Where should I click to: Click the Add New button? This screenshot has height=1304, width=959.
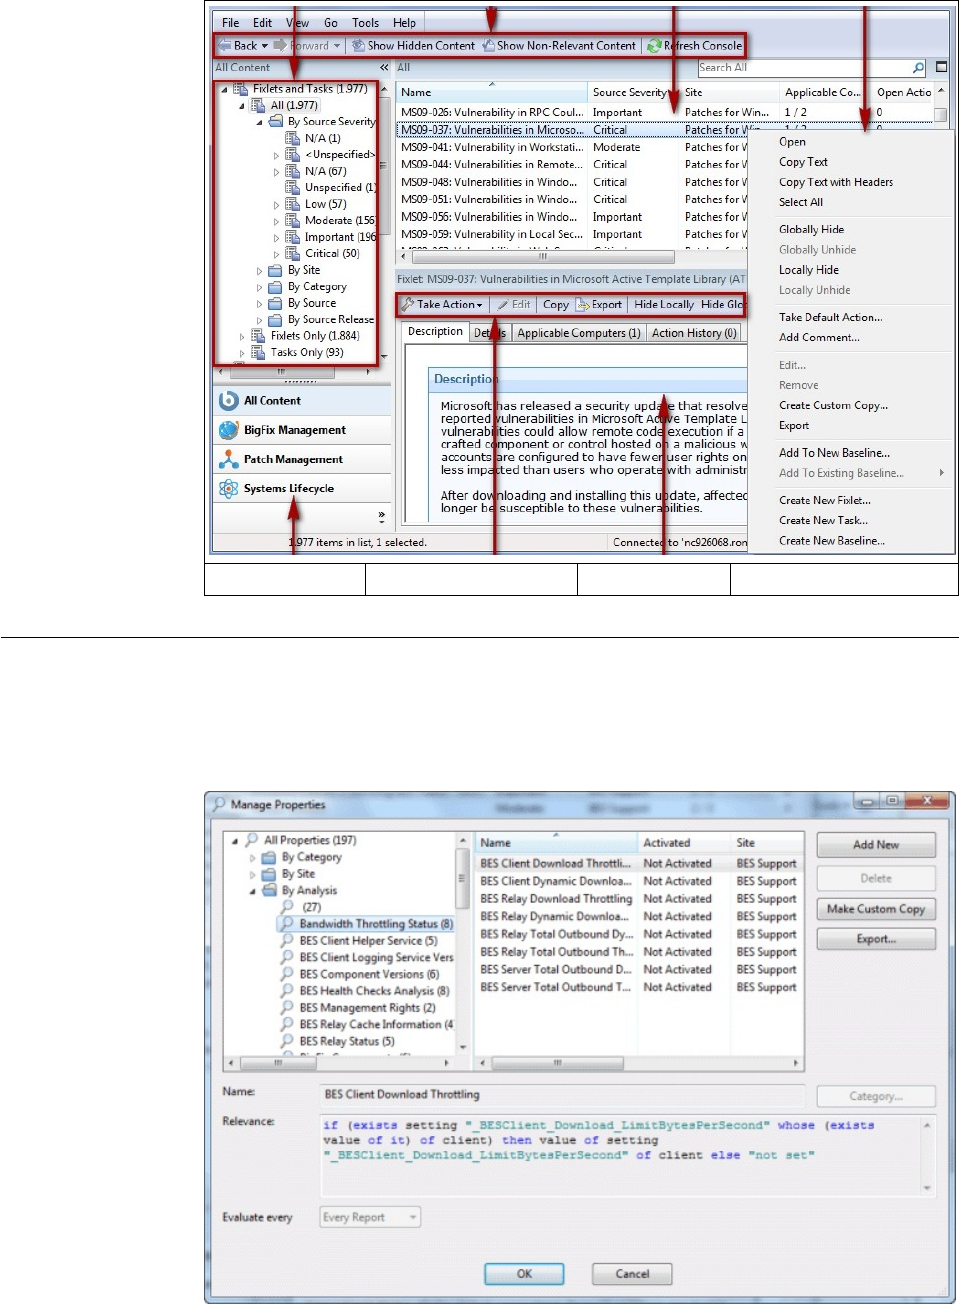[876, 845]
